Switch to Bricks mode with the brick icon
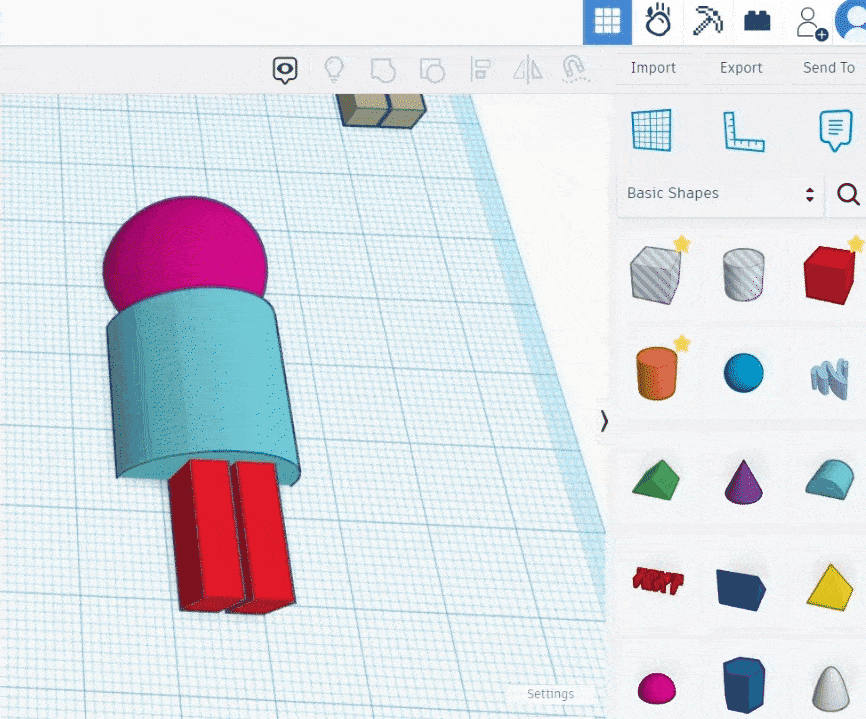Screen dimensions: 866x719 pyautogui.click(x=757, y=21)
